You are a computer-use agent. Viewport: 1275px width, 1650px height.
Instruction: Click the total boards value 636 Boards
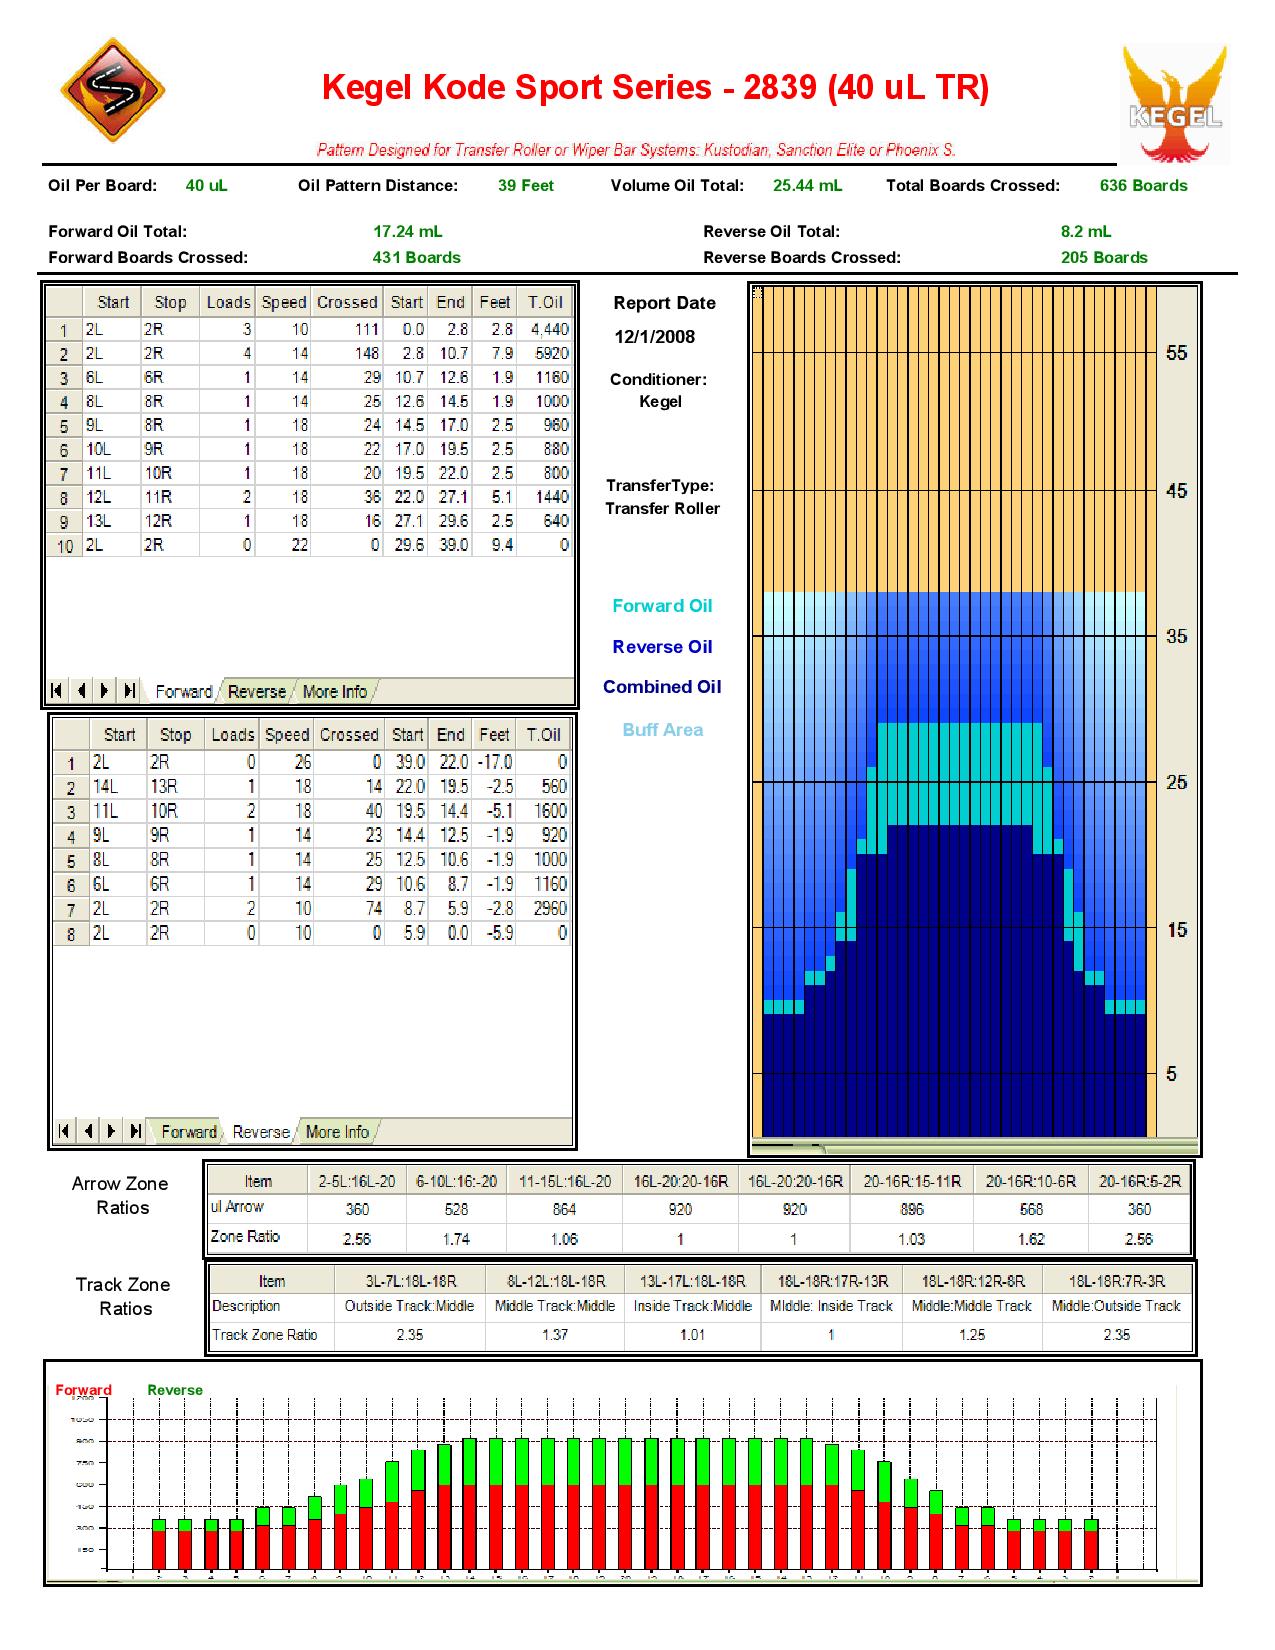tap(1144, 186)
